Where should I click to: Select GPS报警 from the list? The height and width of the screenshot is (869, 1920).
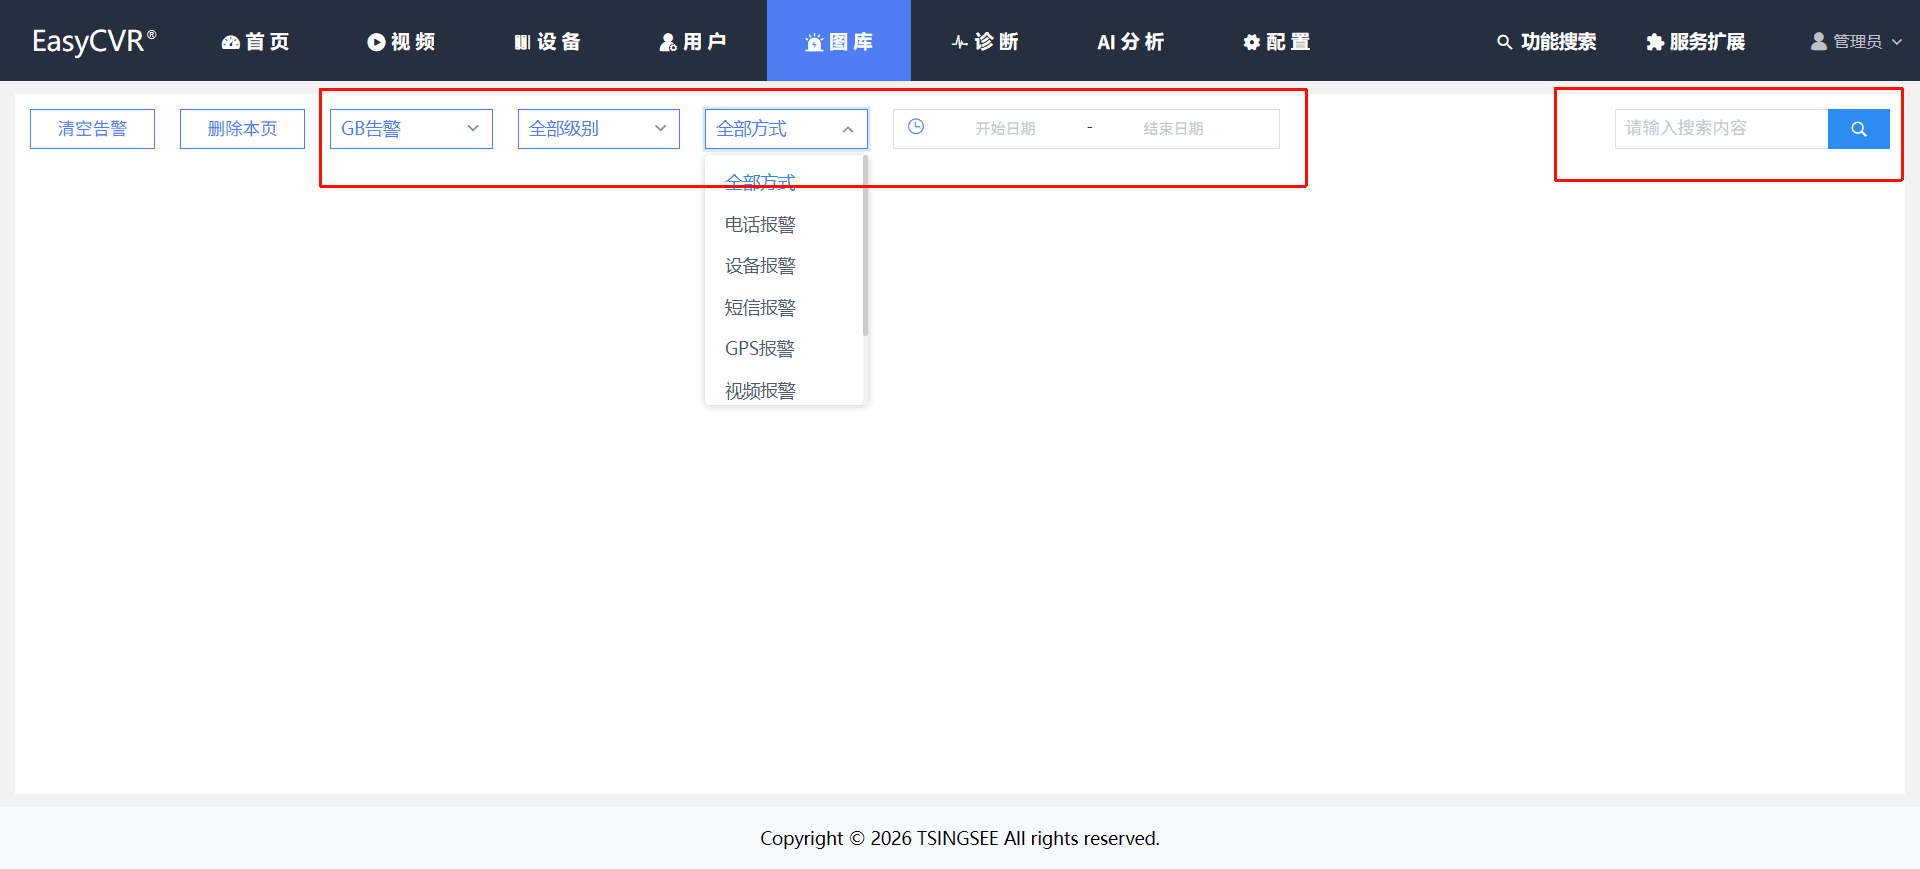click(x=784, y=349)
